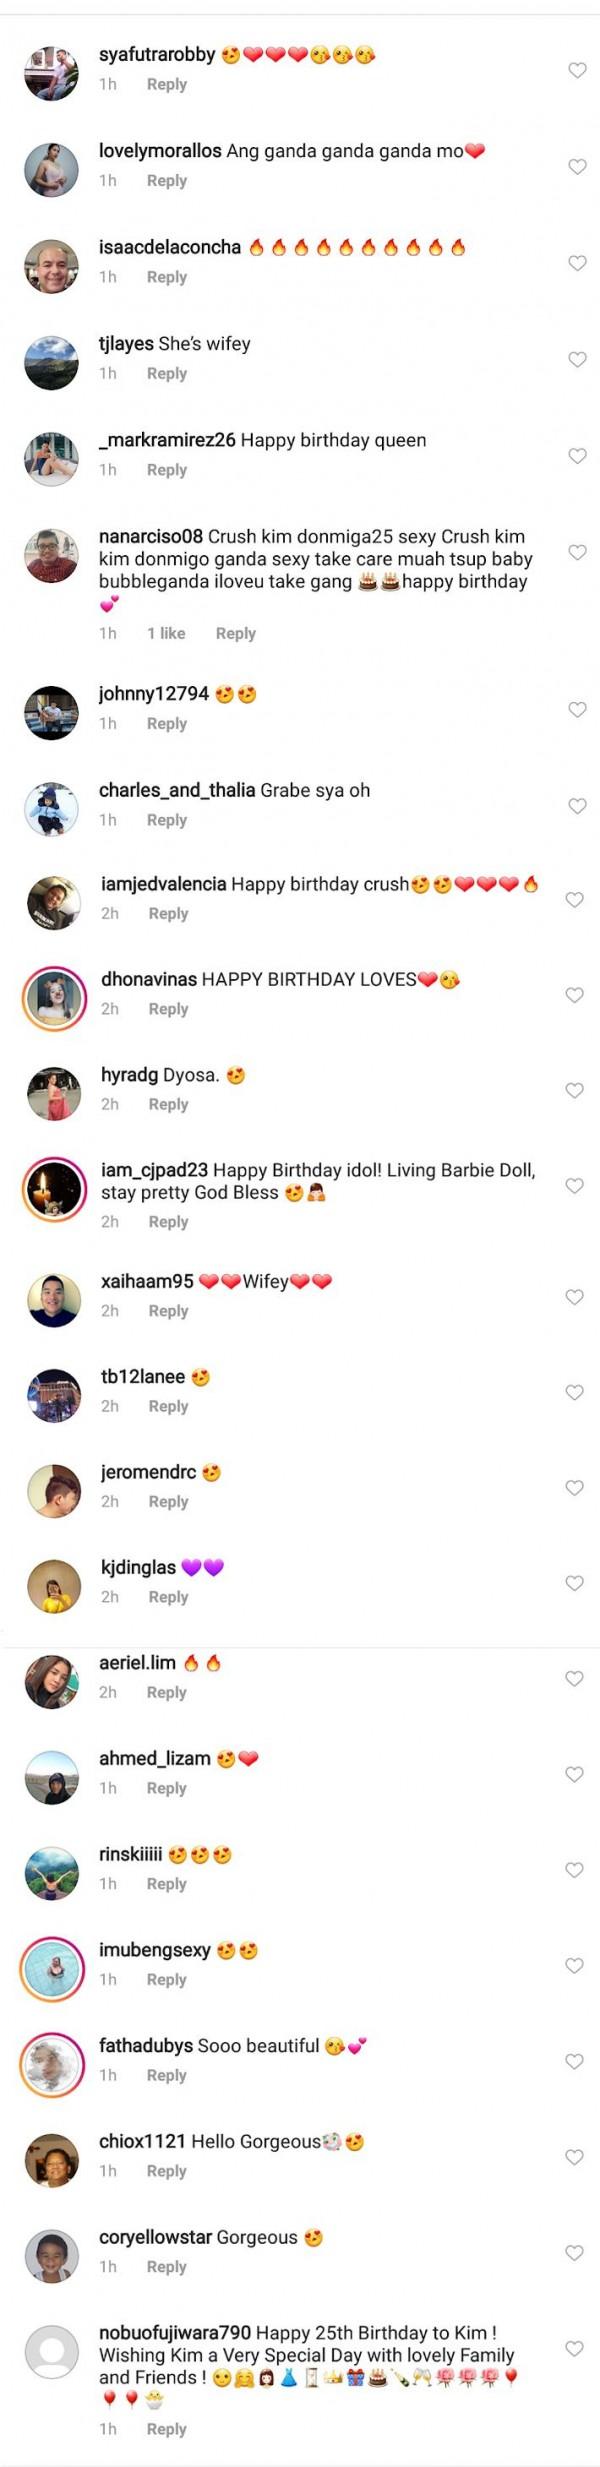Tap heart icon on lovelymorallos comment
The image size is (600, 2467).
tap(577, 166)
